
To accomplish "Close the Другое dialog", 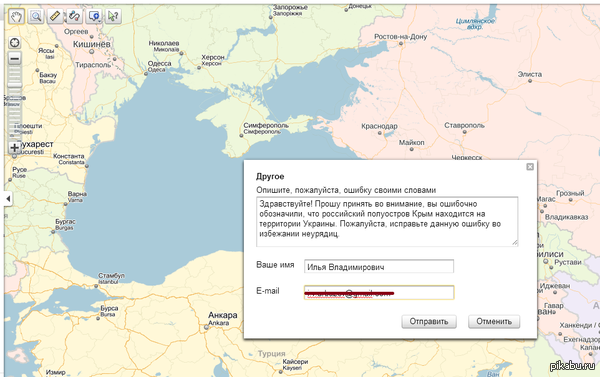I will coord(530,166).
